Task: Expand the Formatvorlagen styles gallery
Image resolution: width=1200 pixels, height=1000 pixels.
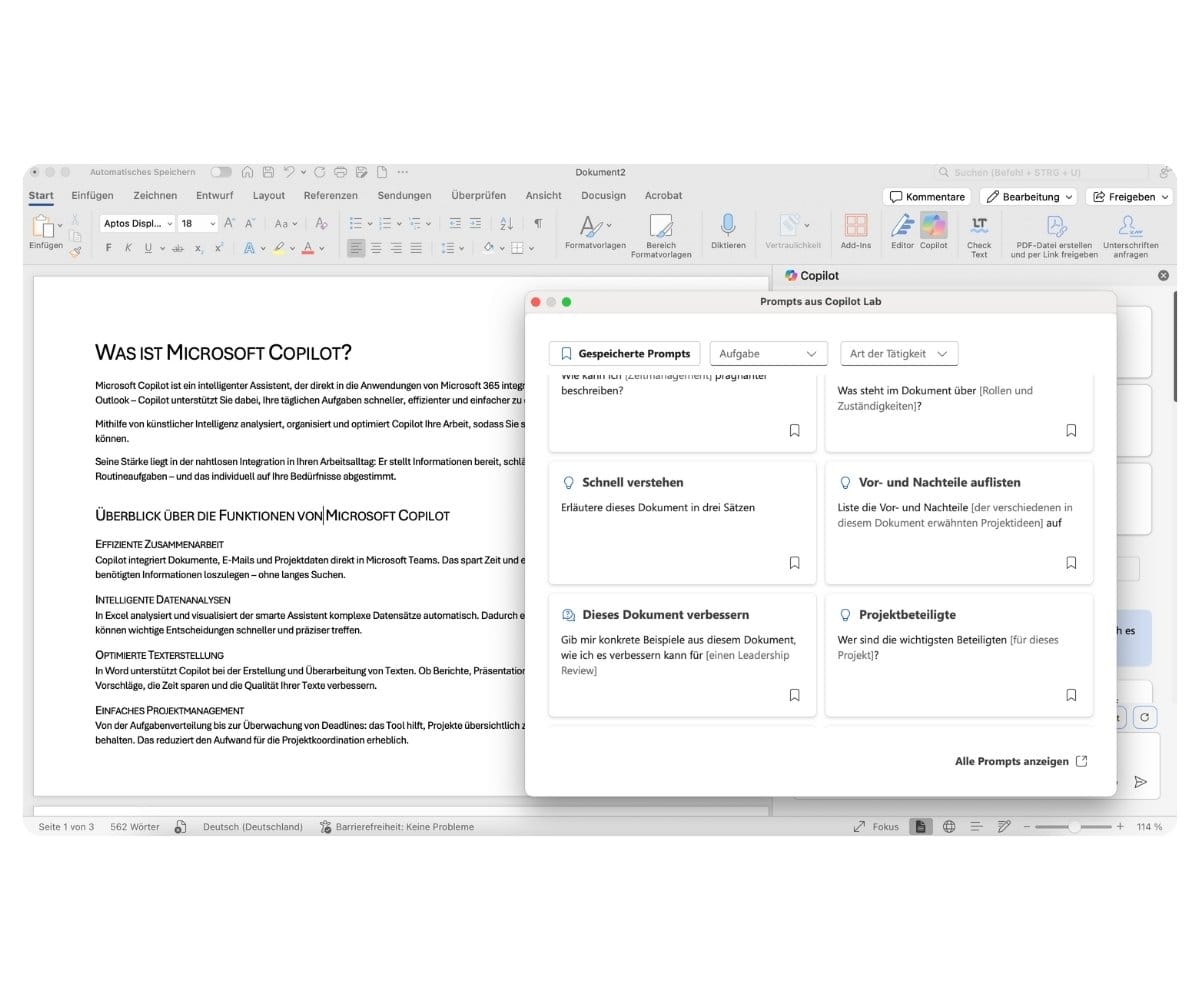Action: click(595, 232)
